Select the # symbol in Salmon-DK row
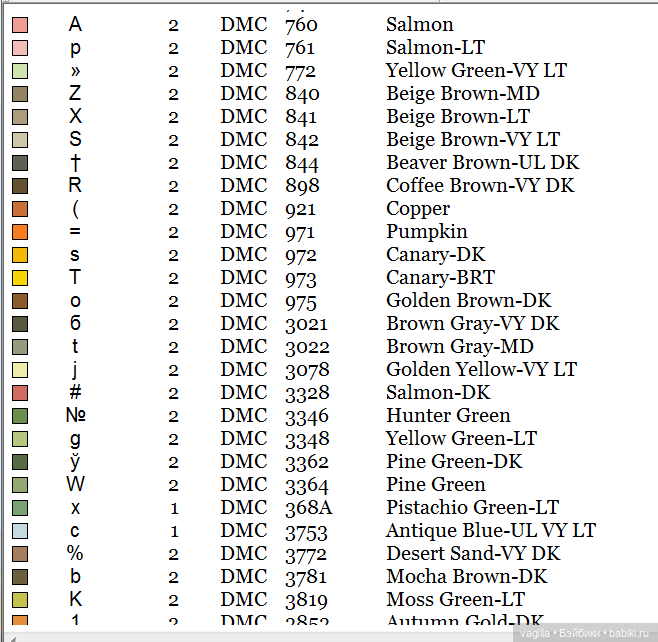The image size is (658, 642). click(x=75, y=393)
